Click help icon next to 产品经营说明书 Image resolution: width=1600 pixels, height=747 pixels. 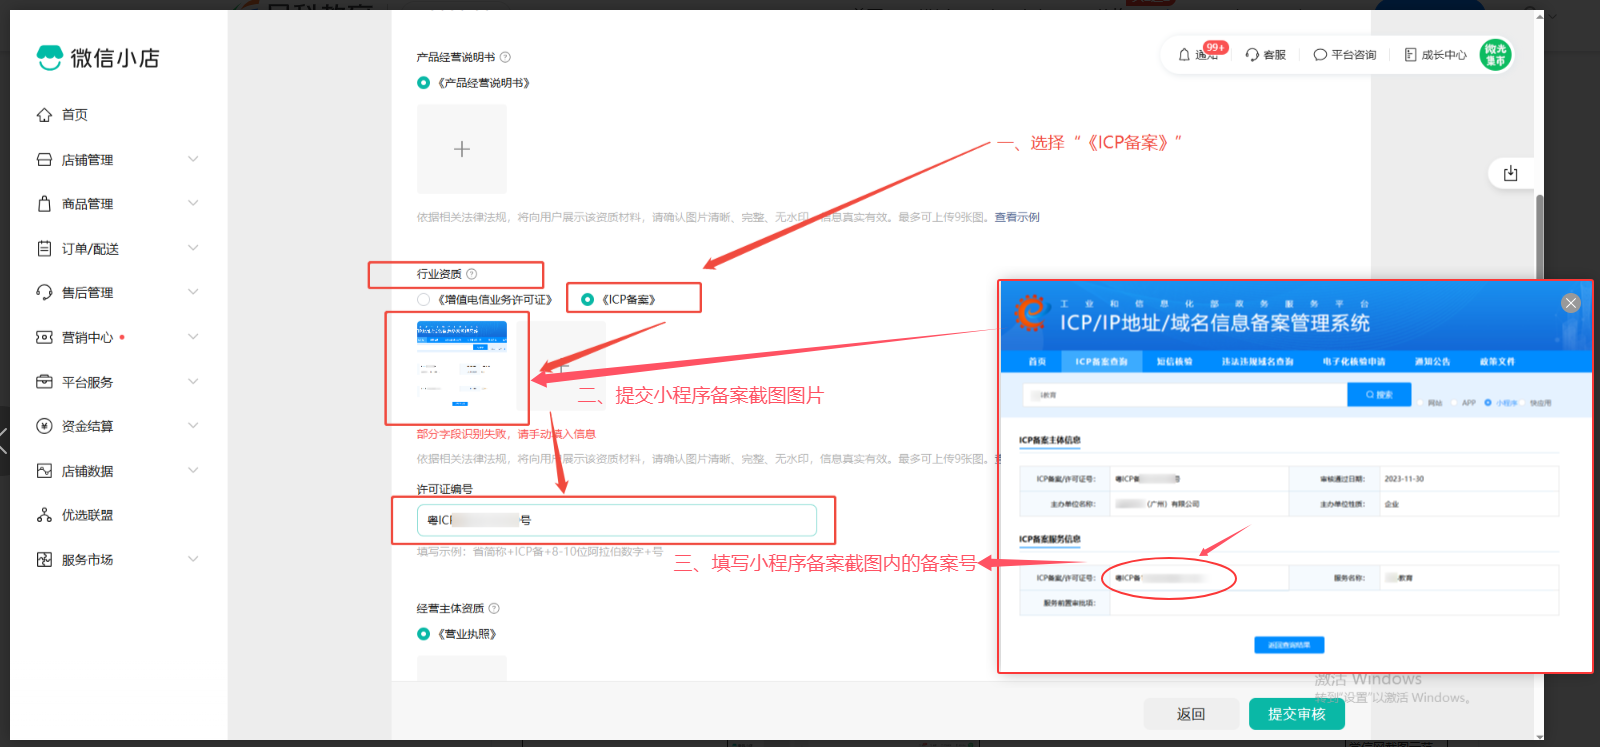505,57
